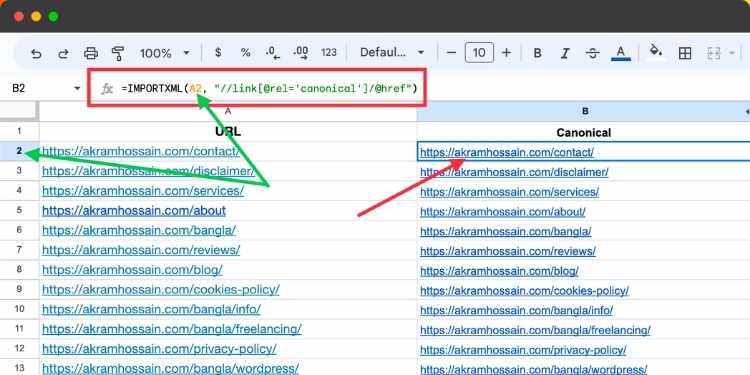Screen dimensions: 750x375
Task: Open more number formats (123)
Action: (329, 53)
